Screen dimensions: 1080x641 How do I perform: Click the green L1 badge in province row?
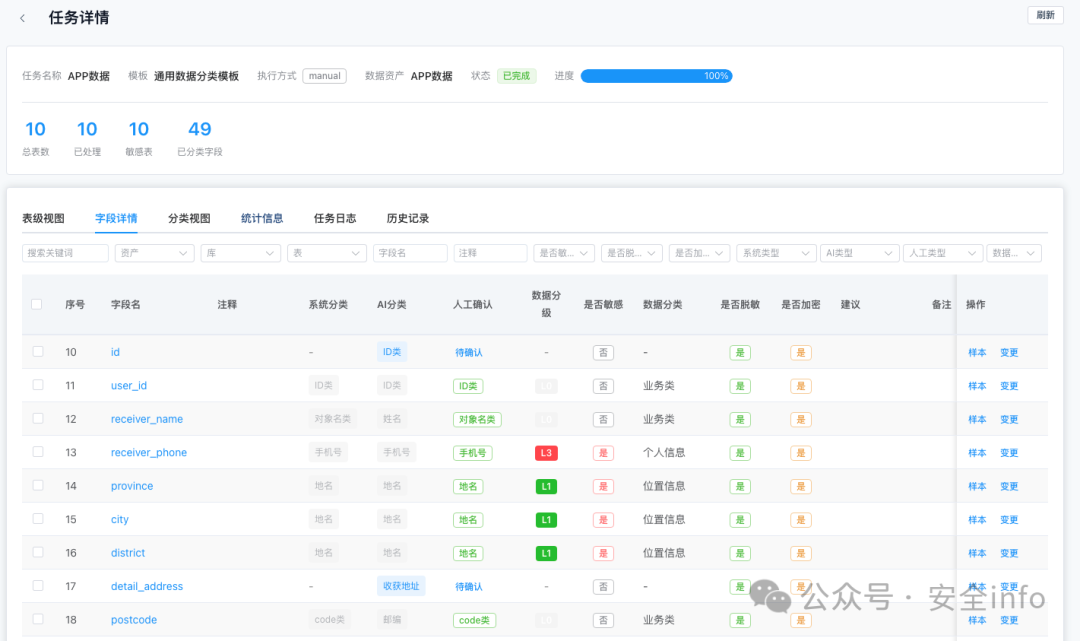coord(546,486)
